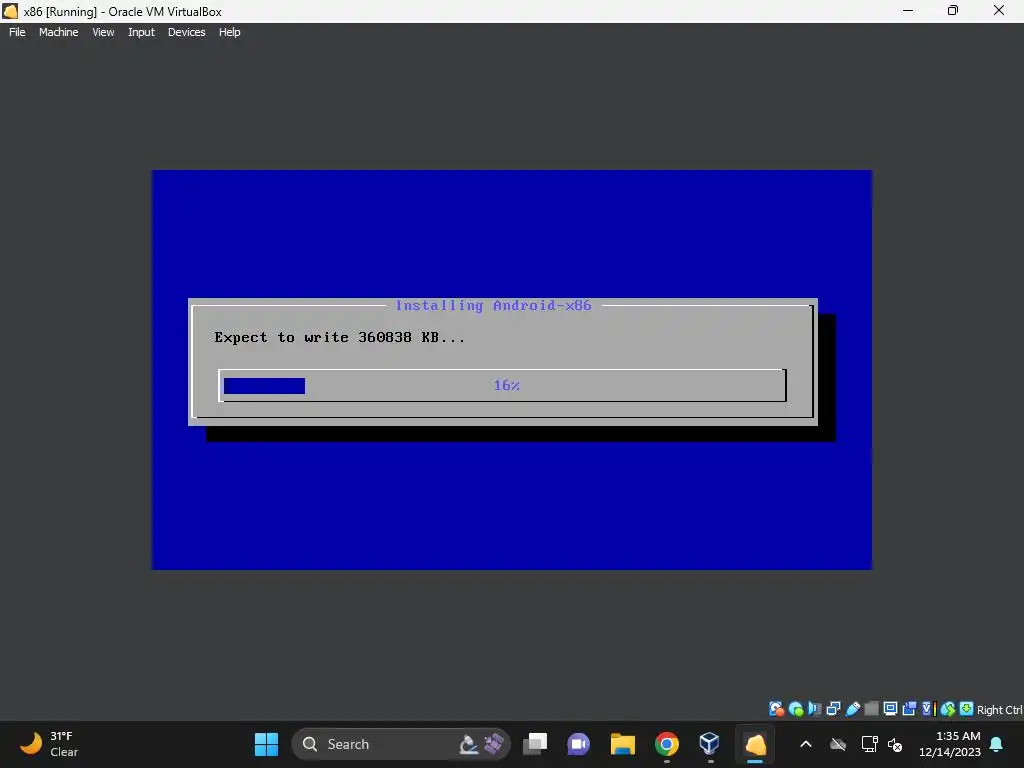This screenshot has width=1024, height=768.
Task: Open the Input menu
Action: coord(141,32)
